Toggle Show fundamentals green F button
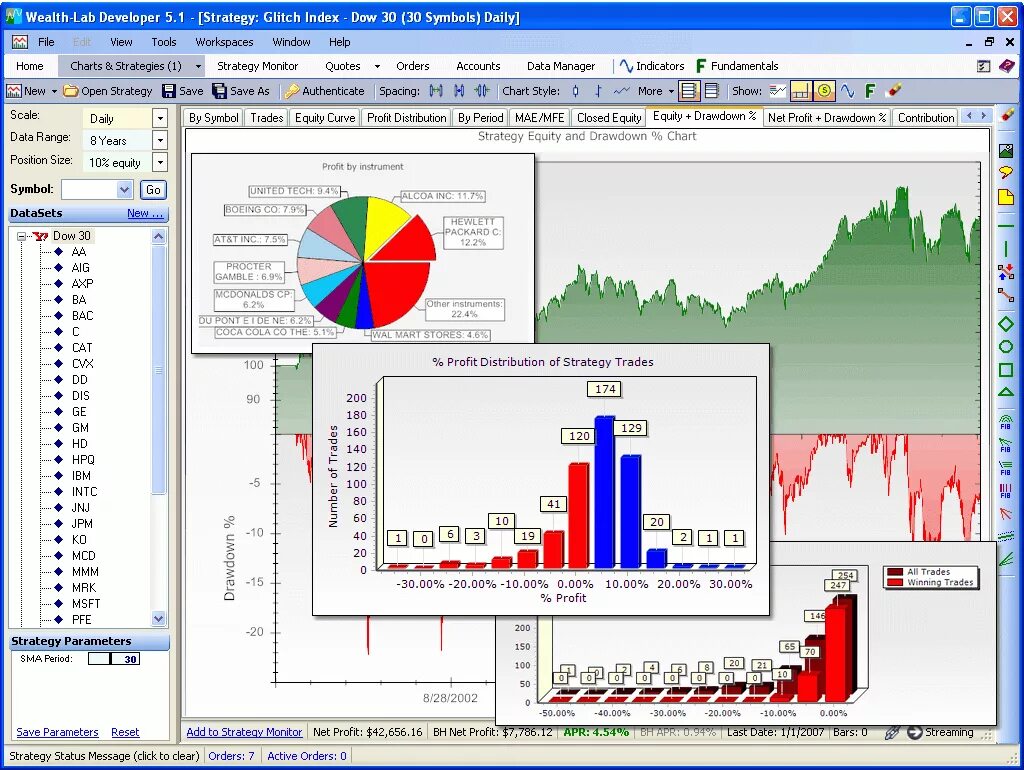1024x770 pixels. point(870,91)
